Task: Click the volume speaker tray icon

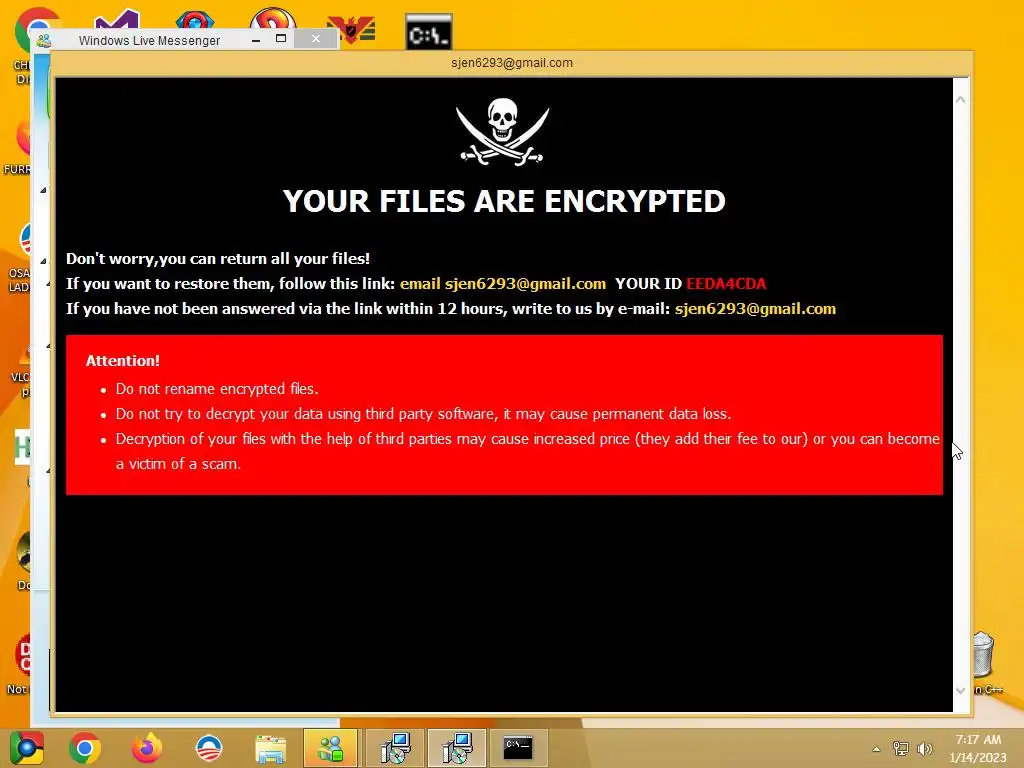Action: point(924,748)
